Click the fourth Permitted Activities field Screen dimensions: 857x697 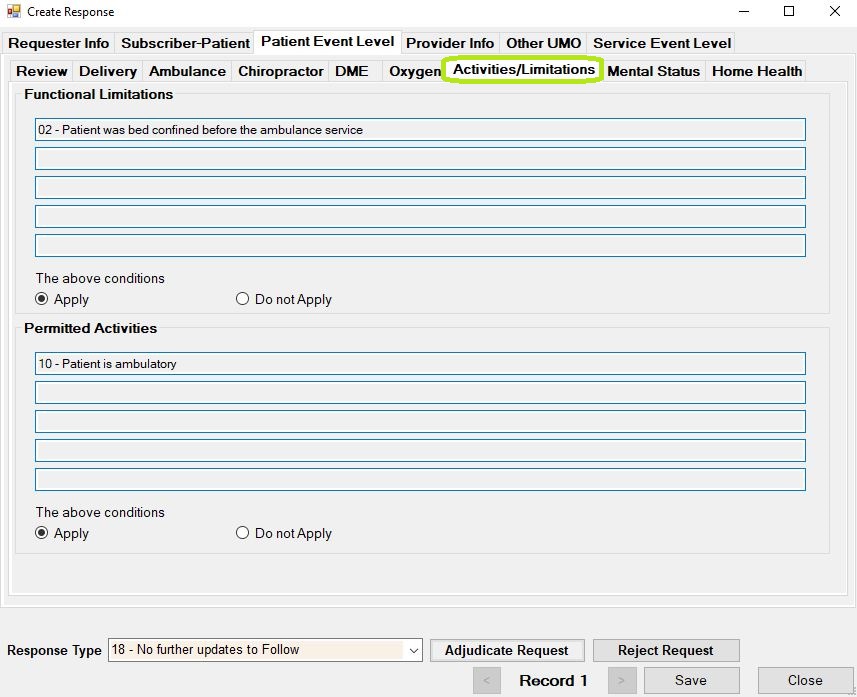tap(420, 450)
